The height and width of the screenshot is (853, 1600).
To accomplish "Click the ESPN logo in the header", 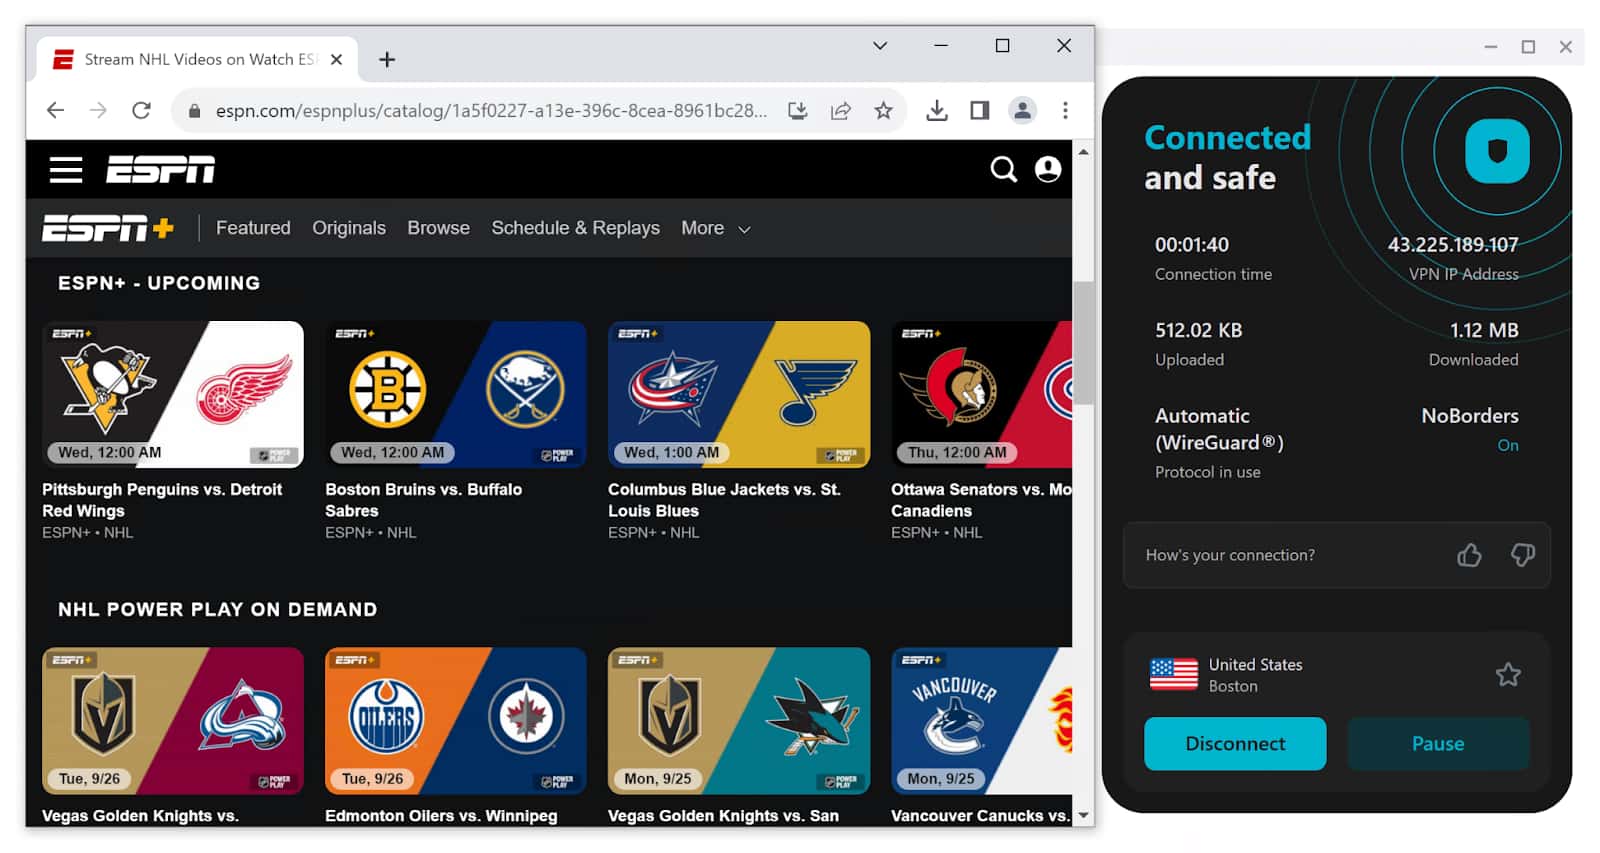I will 161,170.
